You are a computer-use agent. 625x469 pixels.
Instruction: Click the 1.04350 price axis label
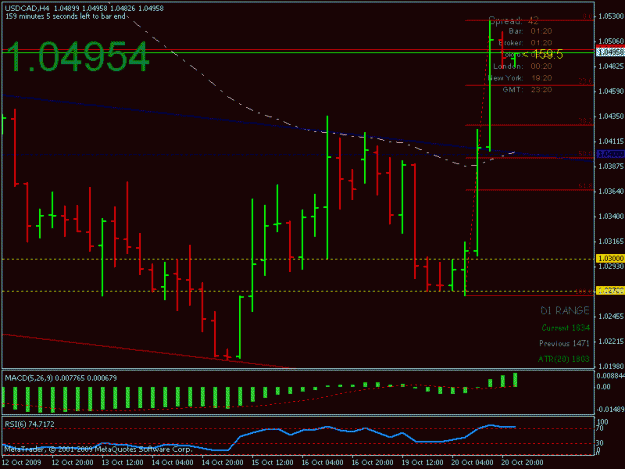[x=611, y=116]
